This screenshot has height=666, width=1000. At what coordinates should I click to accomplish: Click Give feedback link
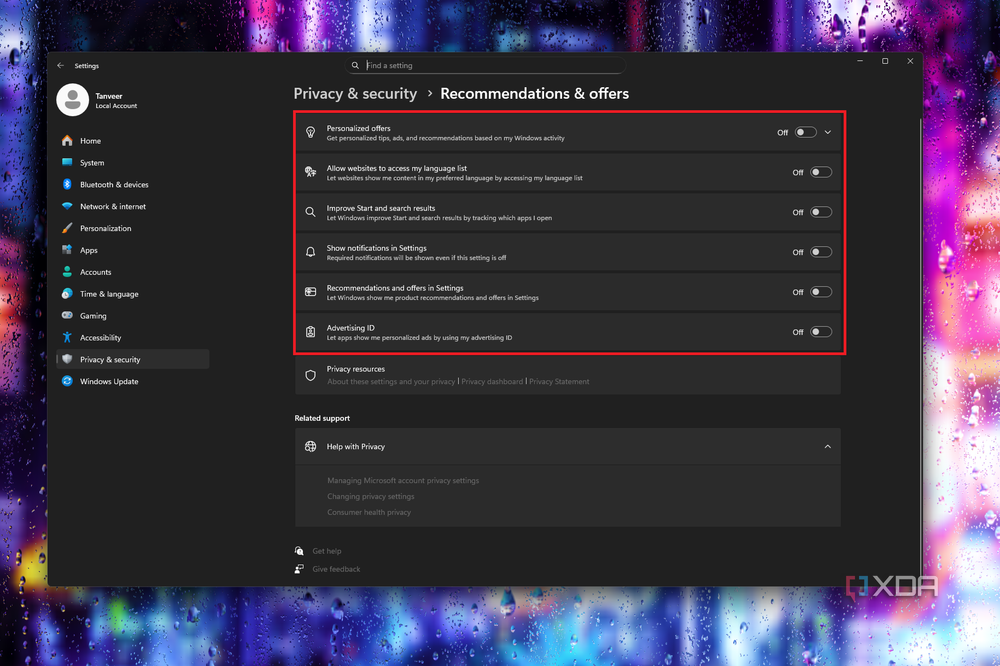click(336, 569)
